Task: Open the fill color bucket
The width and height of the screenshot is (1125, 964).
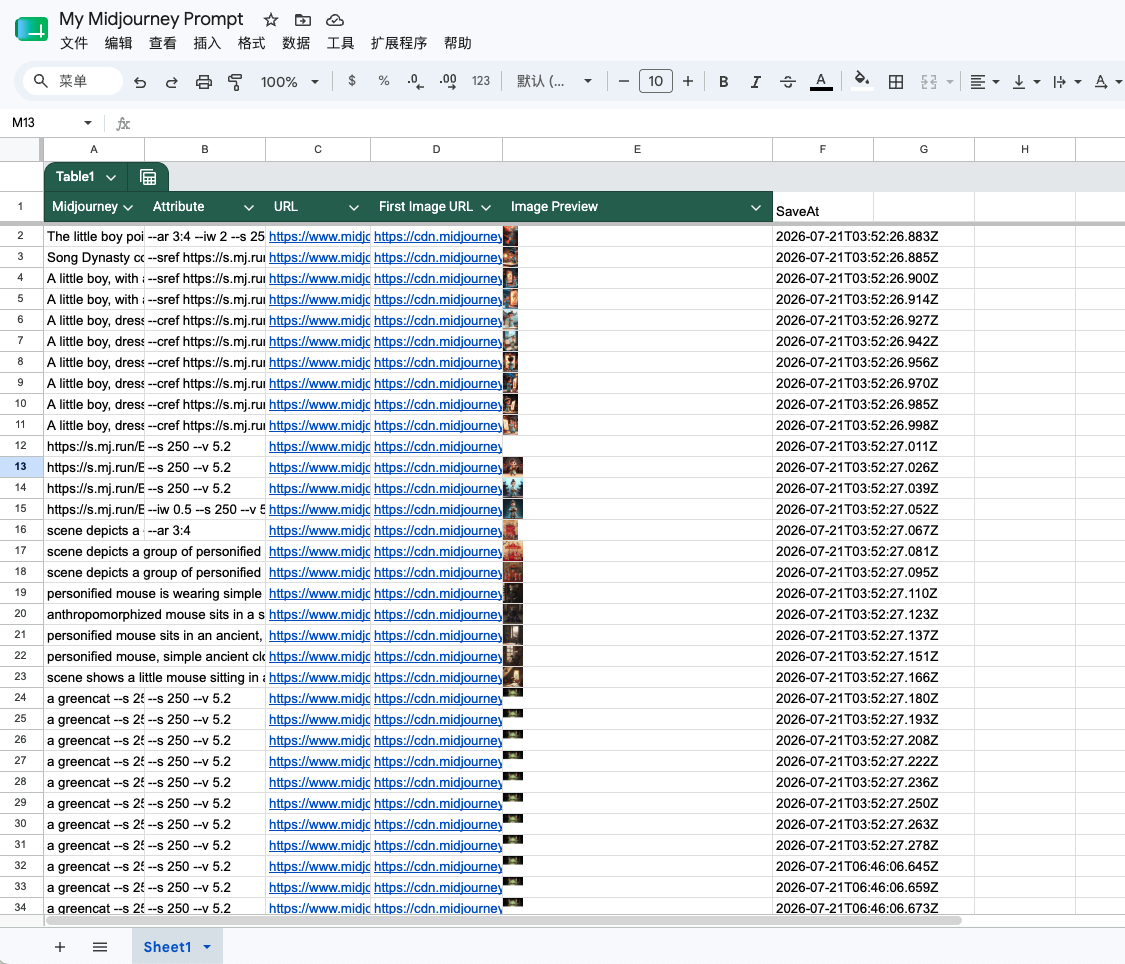Action: click(x=862, y=80)
